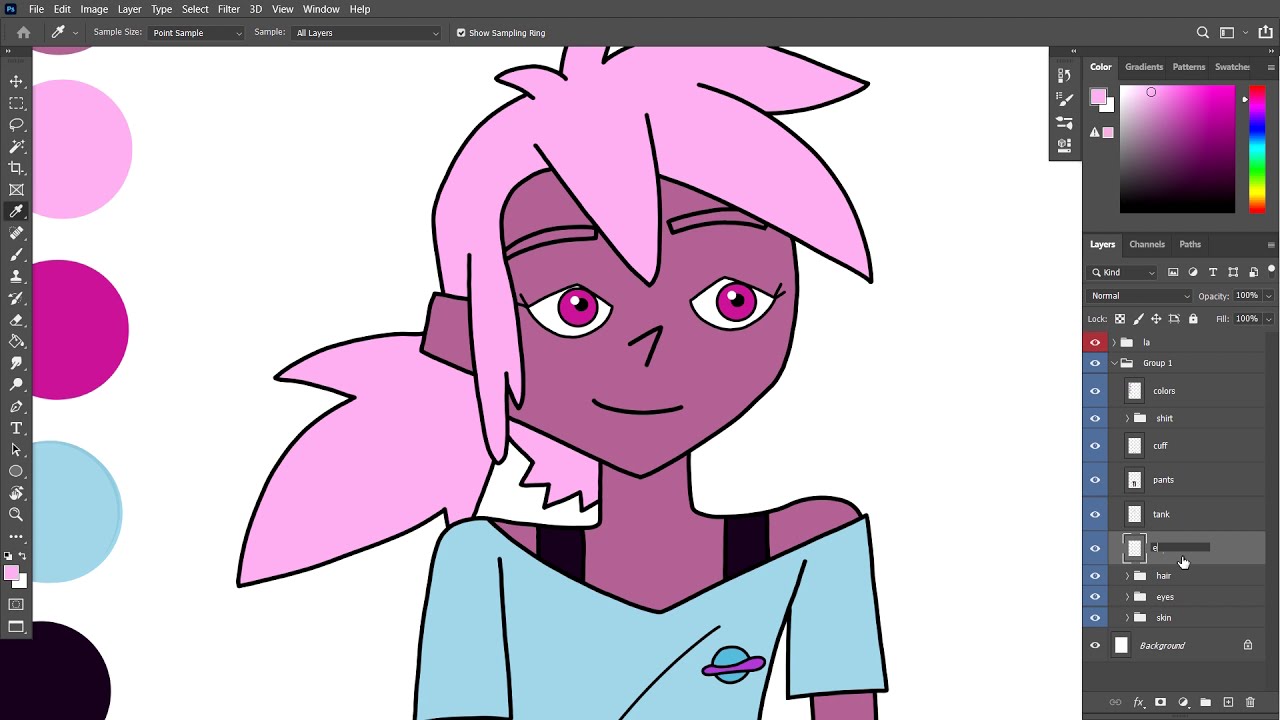The width and height of the screenshot is (1280, 720).
Task: Open the Fill slider dropdown arrow
Action: tap(1269, 319)
